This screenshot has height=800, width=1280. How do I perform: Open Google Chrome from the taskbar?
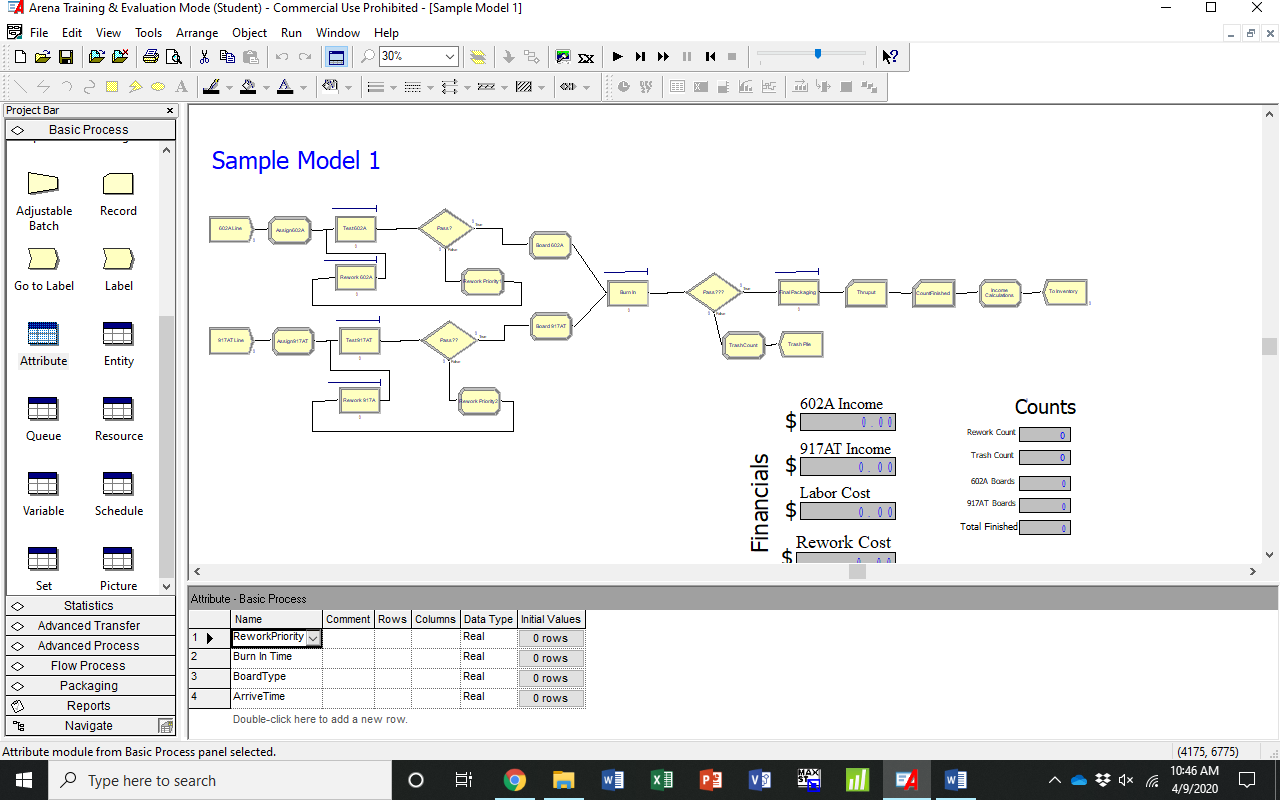[x=515, y=780]
